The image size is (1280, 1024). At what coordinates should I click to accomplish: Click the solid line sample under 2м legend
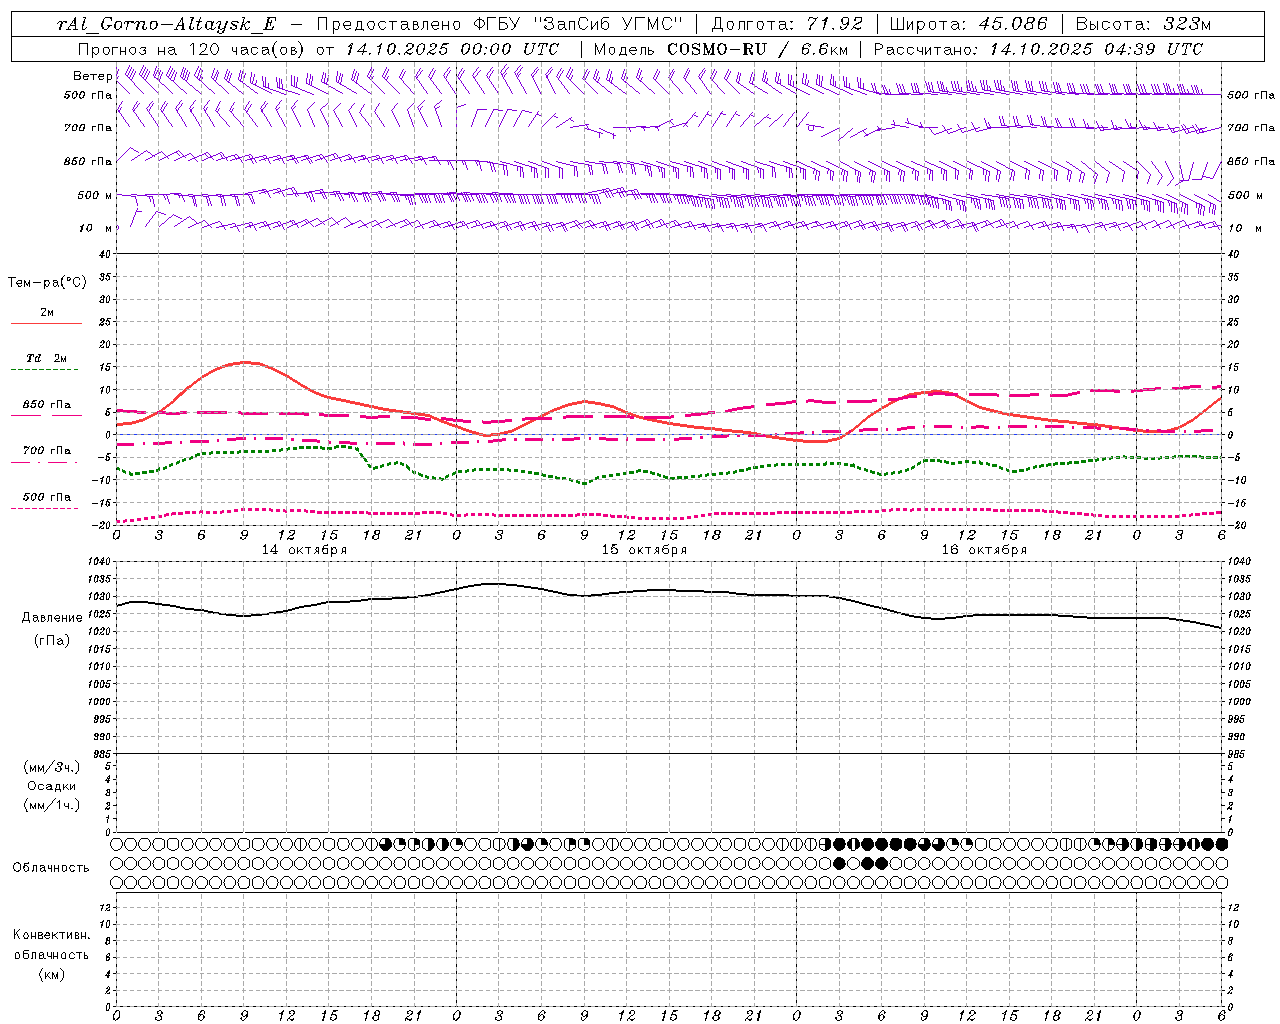(46, 323)
